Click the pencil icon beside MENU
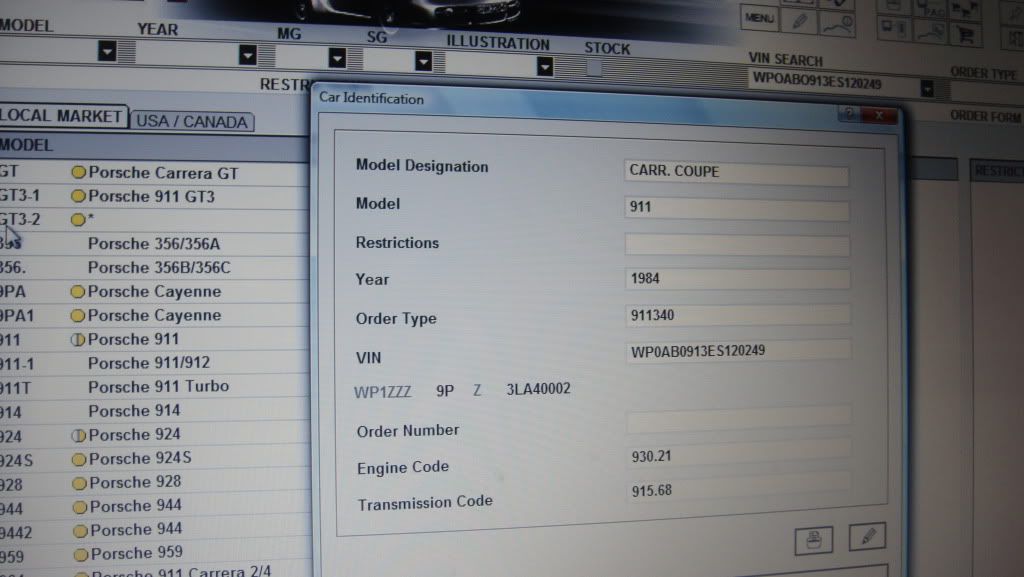The height and width of the screenshot is (577, 1024). pos(799,21)
